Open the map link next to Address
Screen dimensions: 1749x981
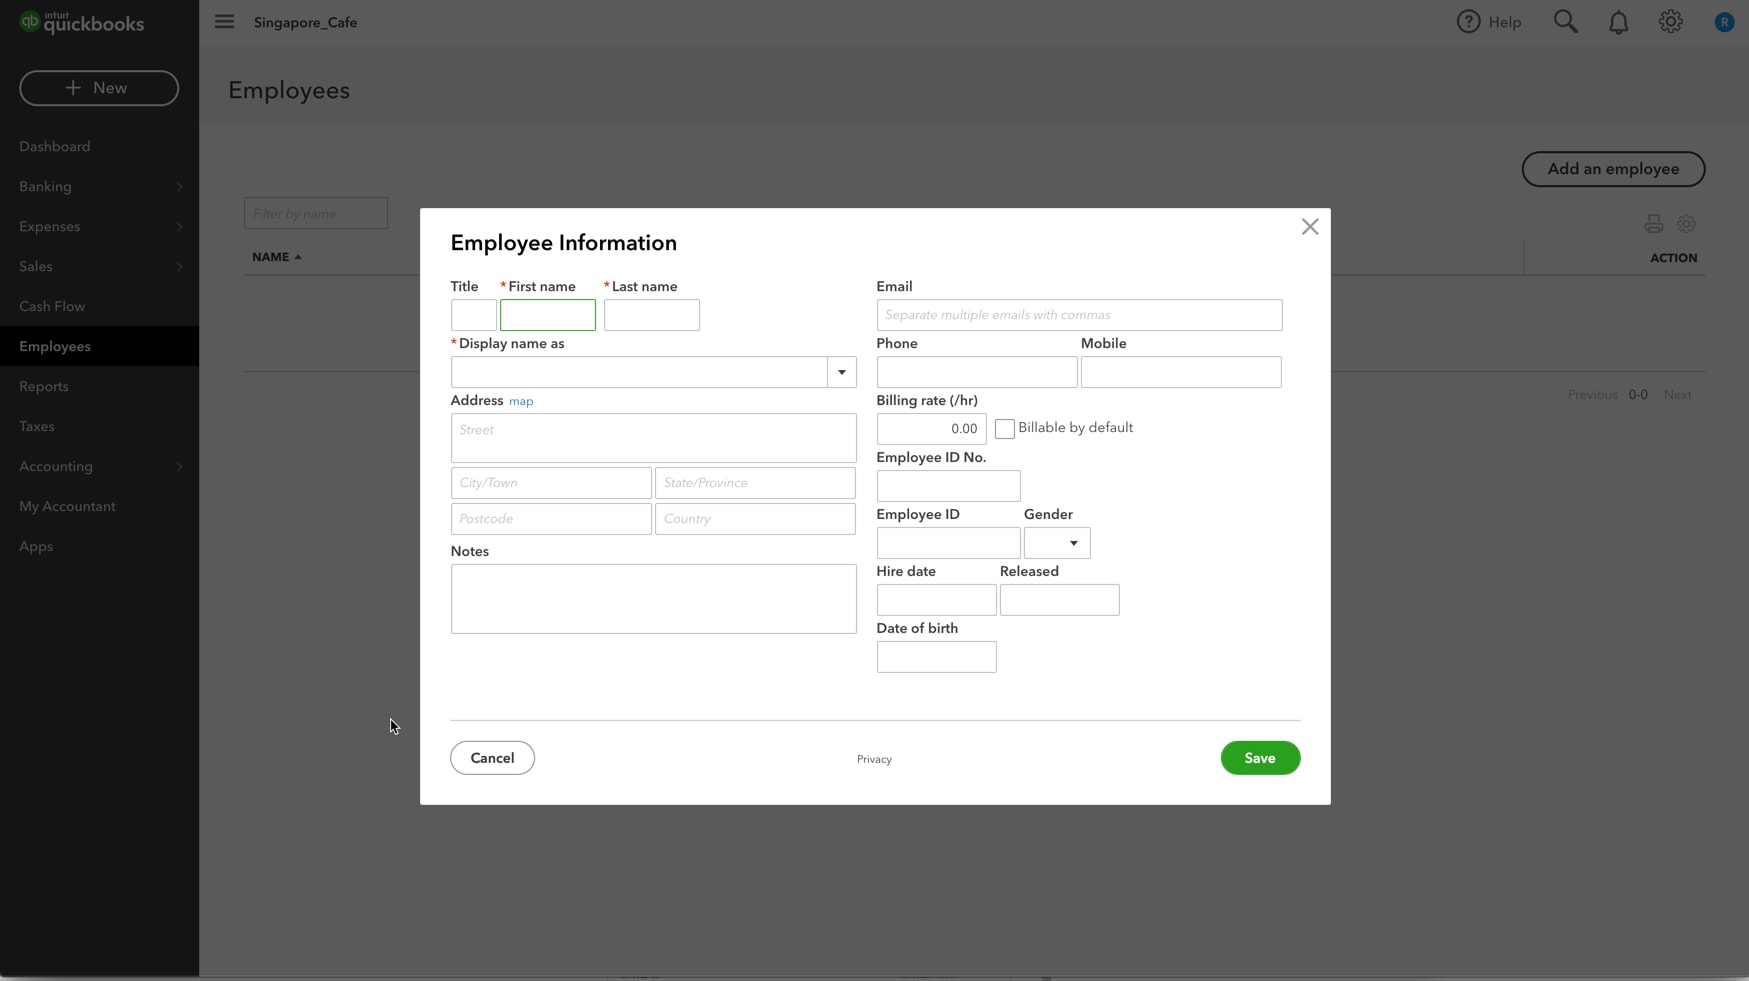[x=522, y=401]
